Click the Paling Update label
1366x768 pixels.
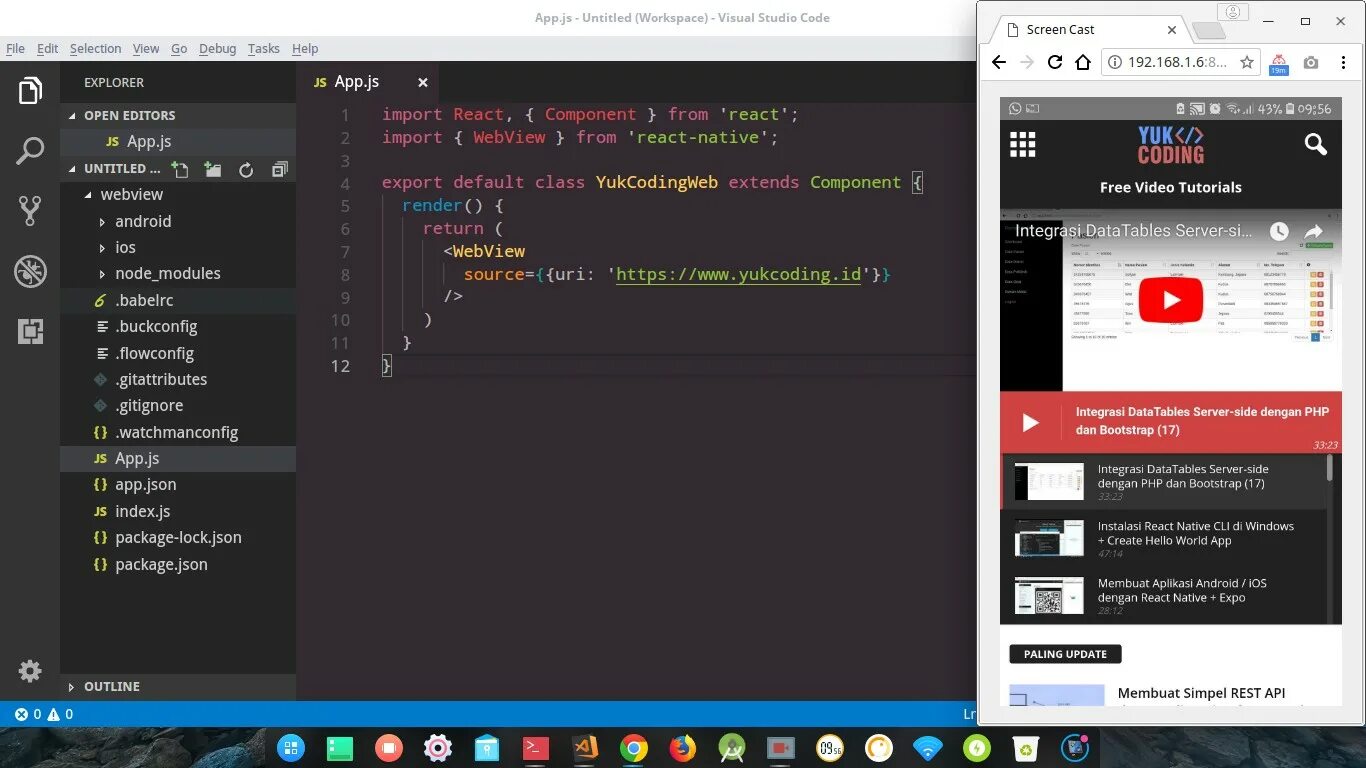click(x=1065, y=654)
